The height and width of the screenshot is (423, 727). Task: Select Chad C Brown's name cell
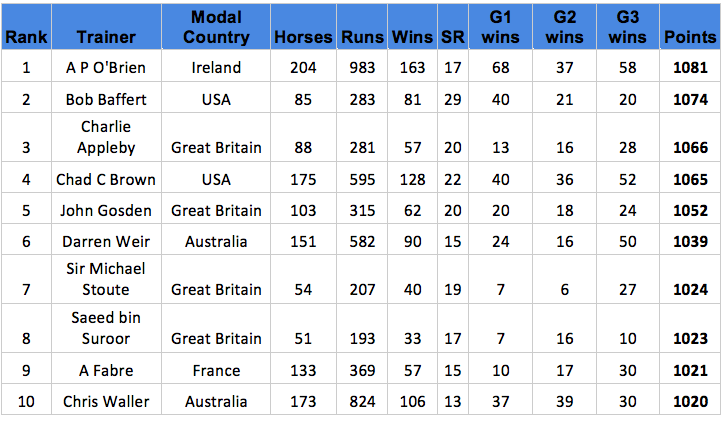coord(105,179)
